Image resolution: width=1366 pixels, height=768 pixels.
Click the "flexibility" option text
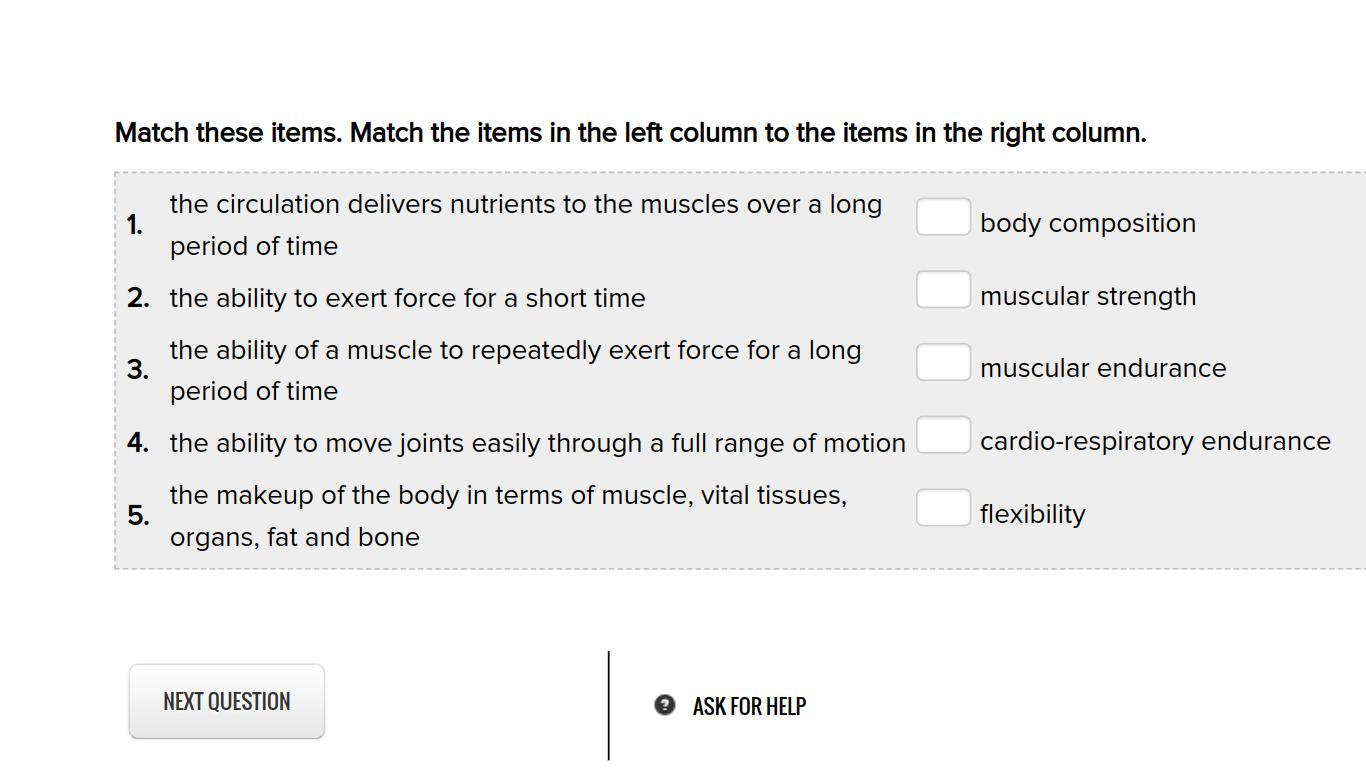(x=1032, y=514)
